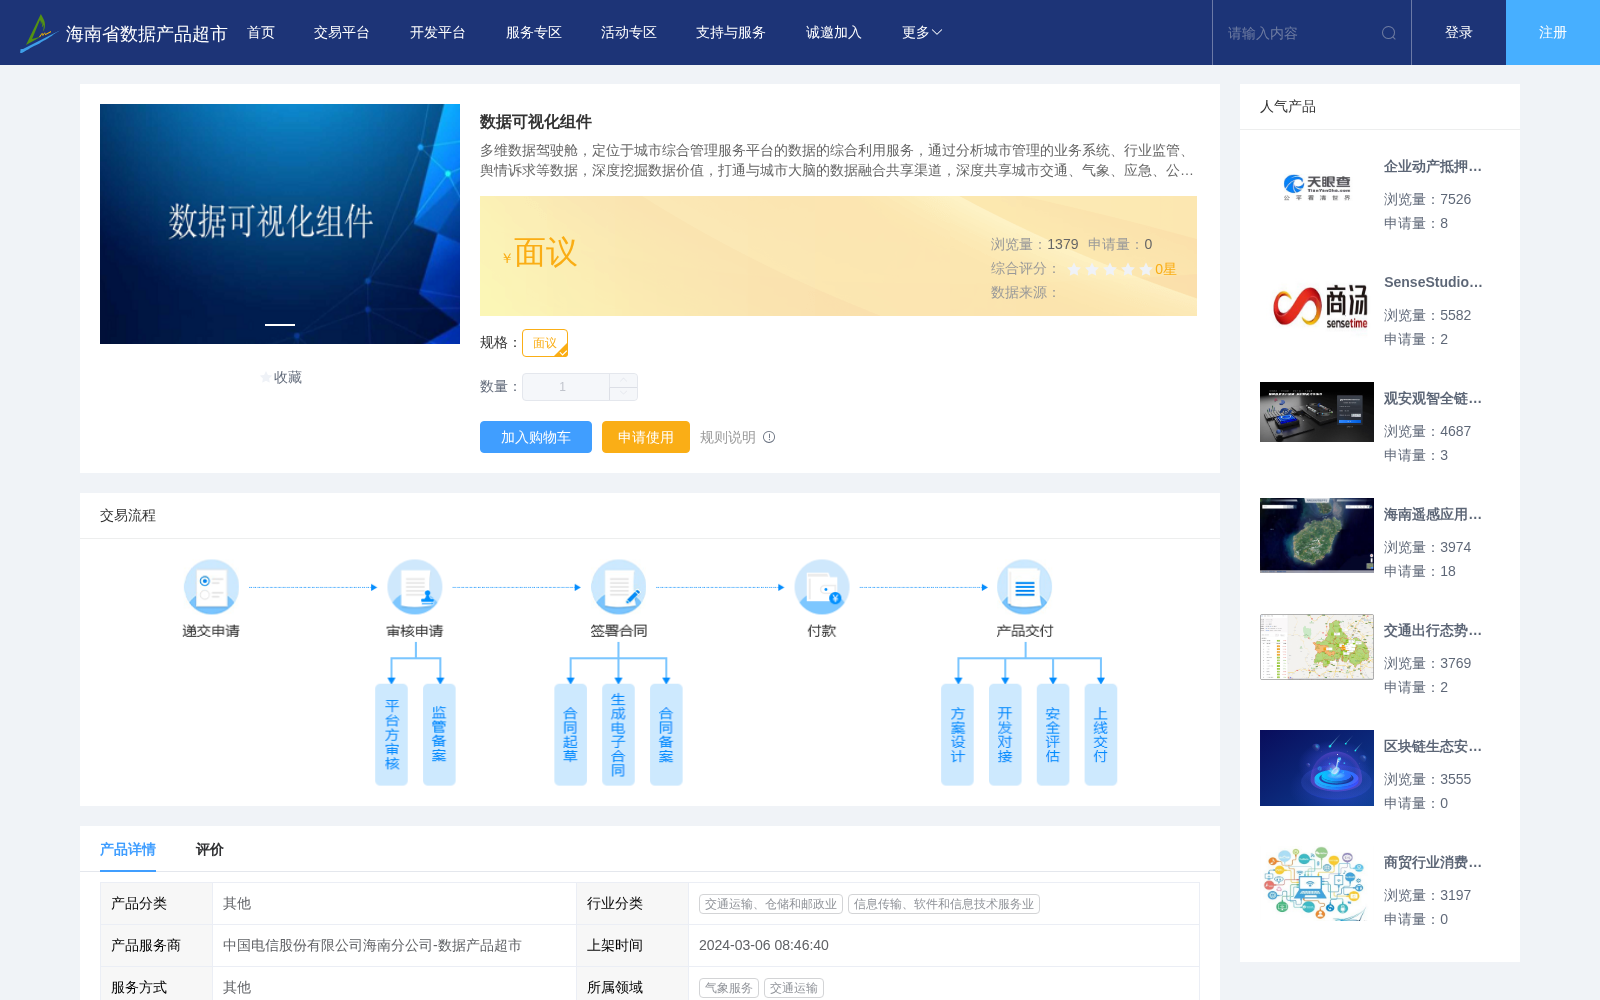1600x1000 pixels.
Task: Click the 申请使用 button
Action: click(x=646, y=437)
